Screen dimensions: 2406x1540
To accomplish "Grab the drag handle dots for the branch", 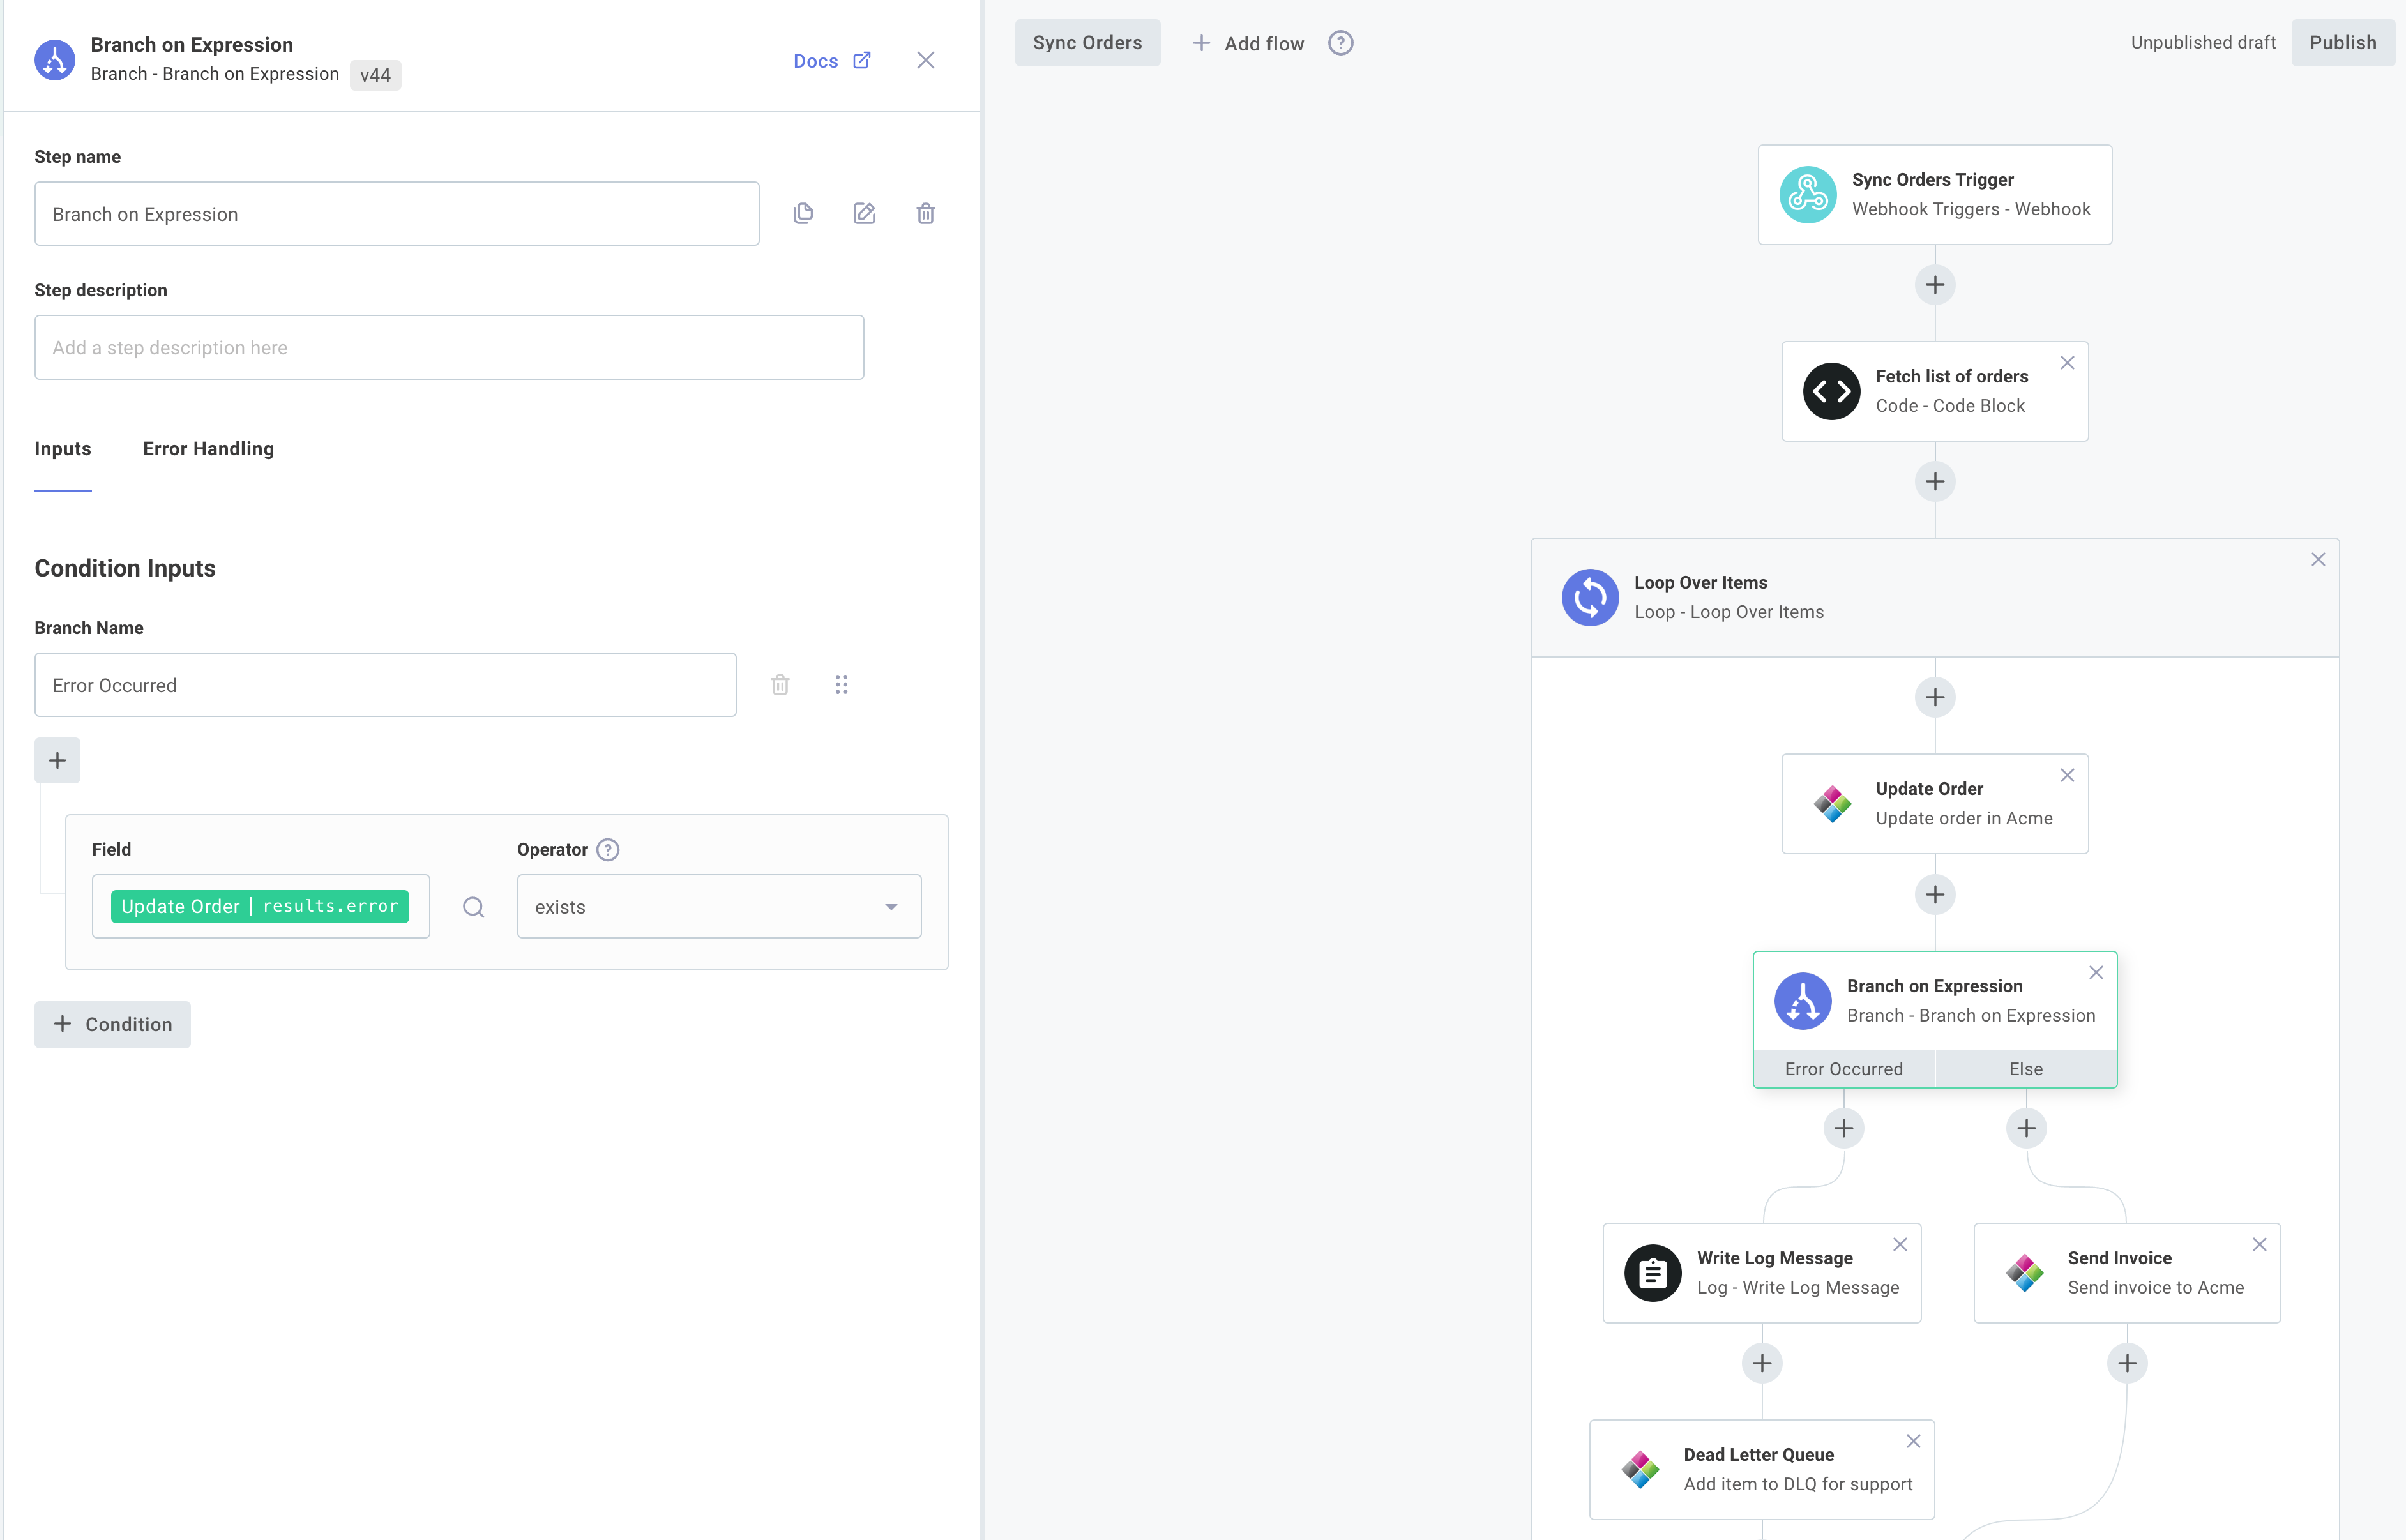I will (x=842, y=685).
